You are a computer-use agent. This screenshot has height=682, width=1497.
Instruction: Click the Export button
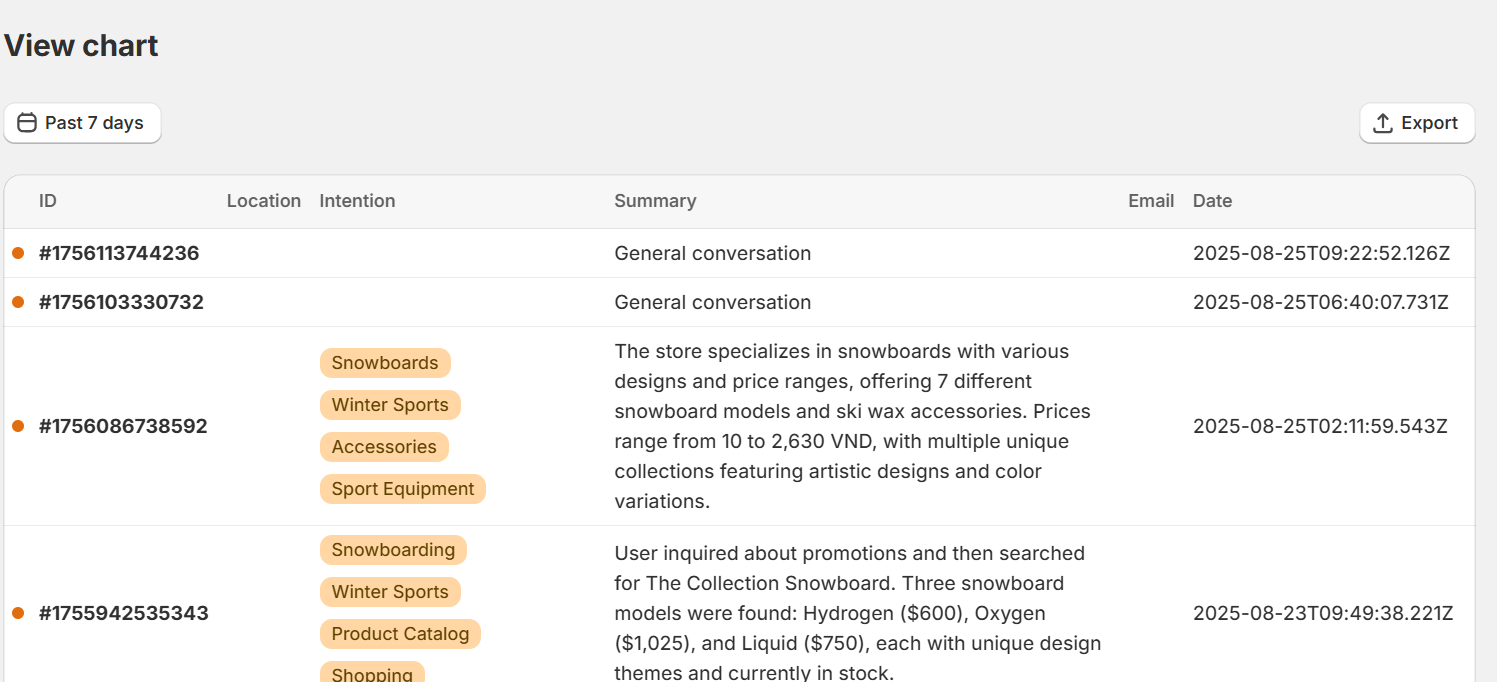click(x=1416, y=123)
